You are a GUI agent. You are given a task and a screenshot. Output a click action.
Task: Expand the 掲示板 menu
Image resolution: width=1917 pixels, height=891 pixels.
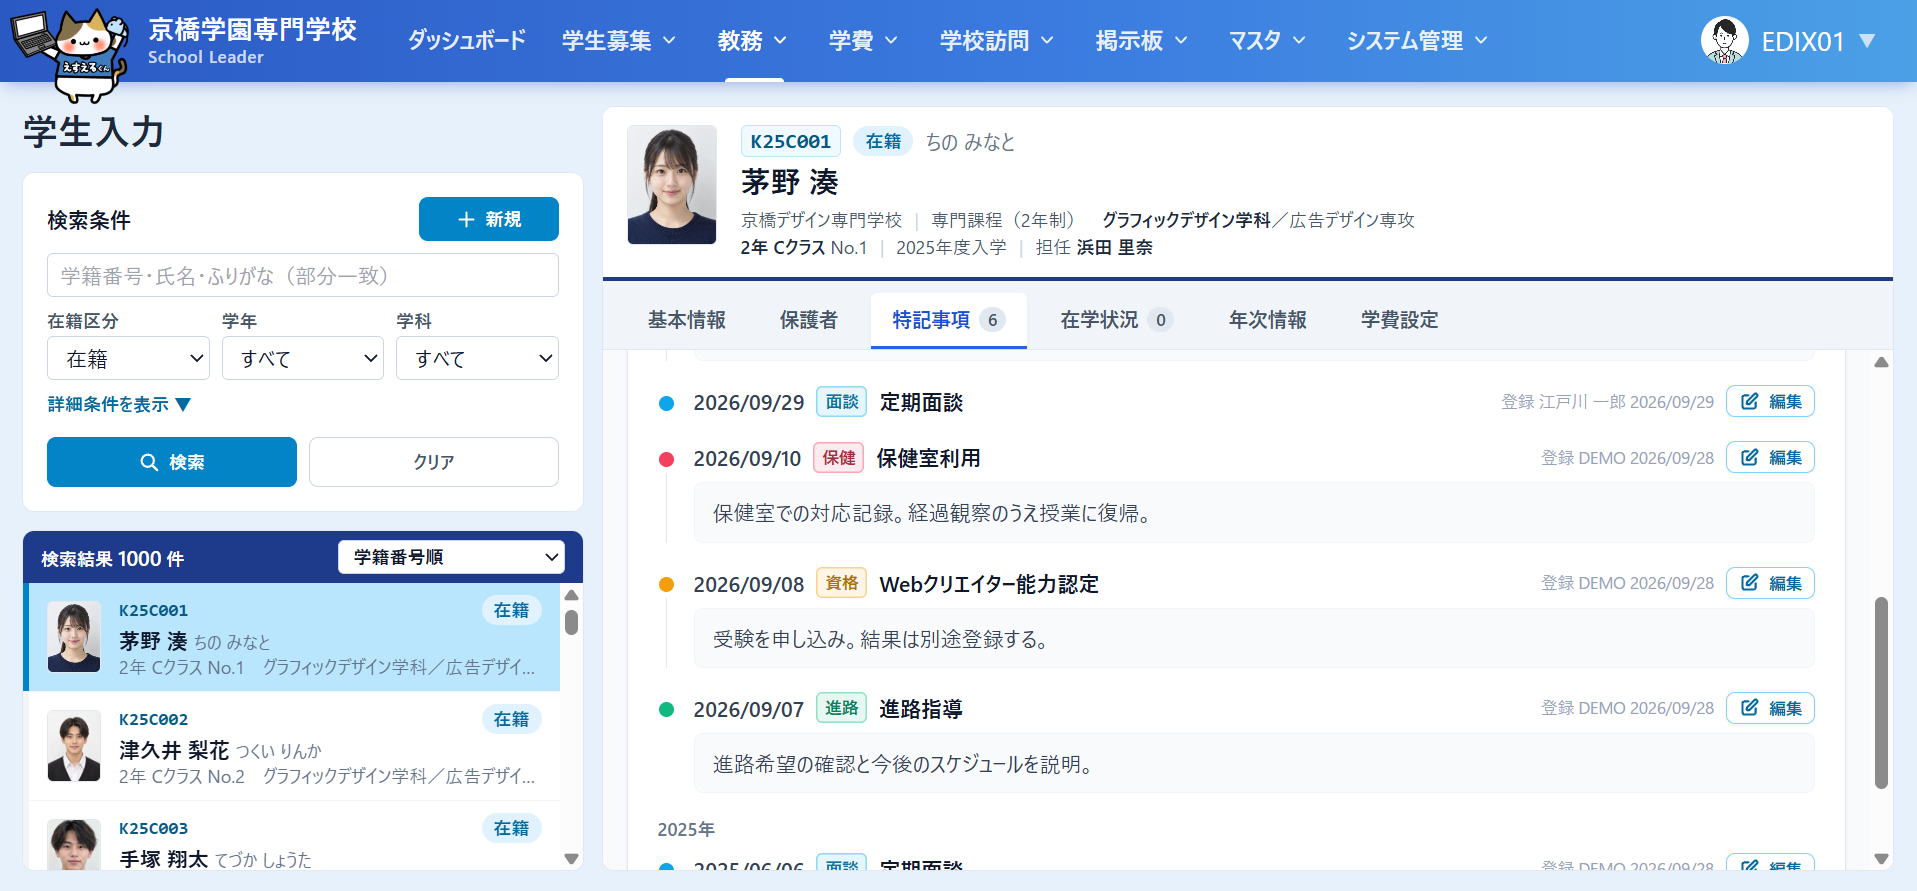click(1141, 41)
